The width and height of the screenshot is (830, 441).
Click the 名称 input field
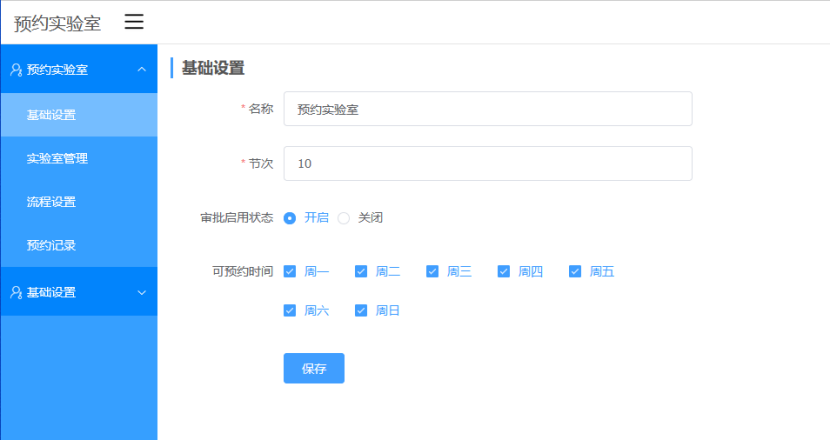(x=488, y=109)
